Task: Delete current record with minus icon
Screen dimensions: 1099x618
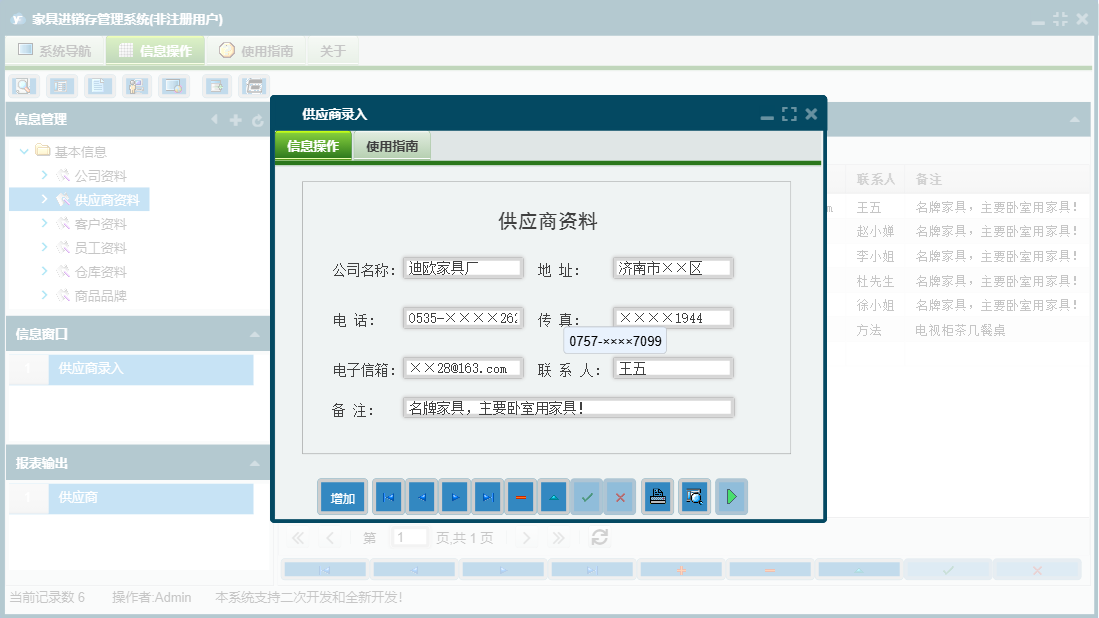Action: (x=521, y=496)
